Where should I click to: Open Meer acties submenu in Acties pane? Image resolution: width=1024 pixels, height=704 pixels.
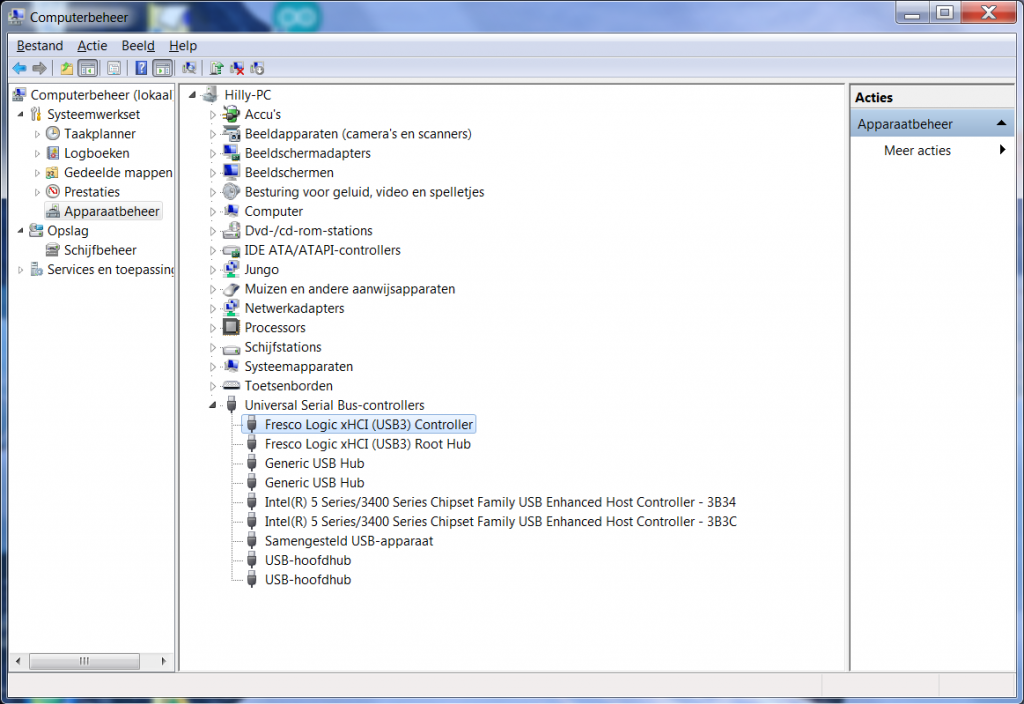click(917, 151)
